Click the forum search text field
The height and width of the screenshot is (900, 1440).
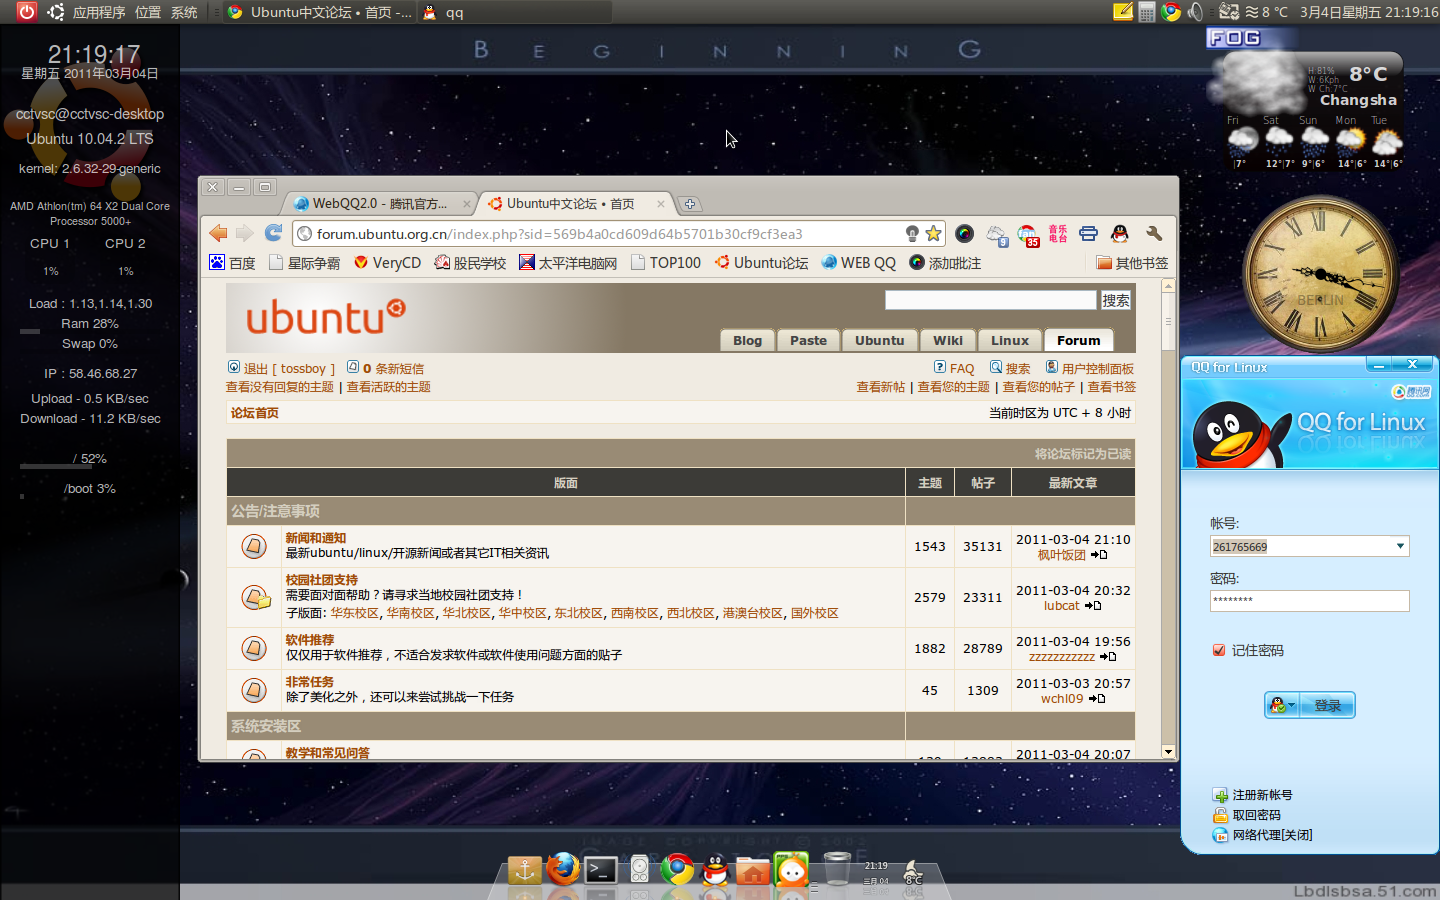pyautogui.click(x=991, y=300)
